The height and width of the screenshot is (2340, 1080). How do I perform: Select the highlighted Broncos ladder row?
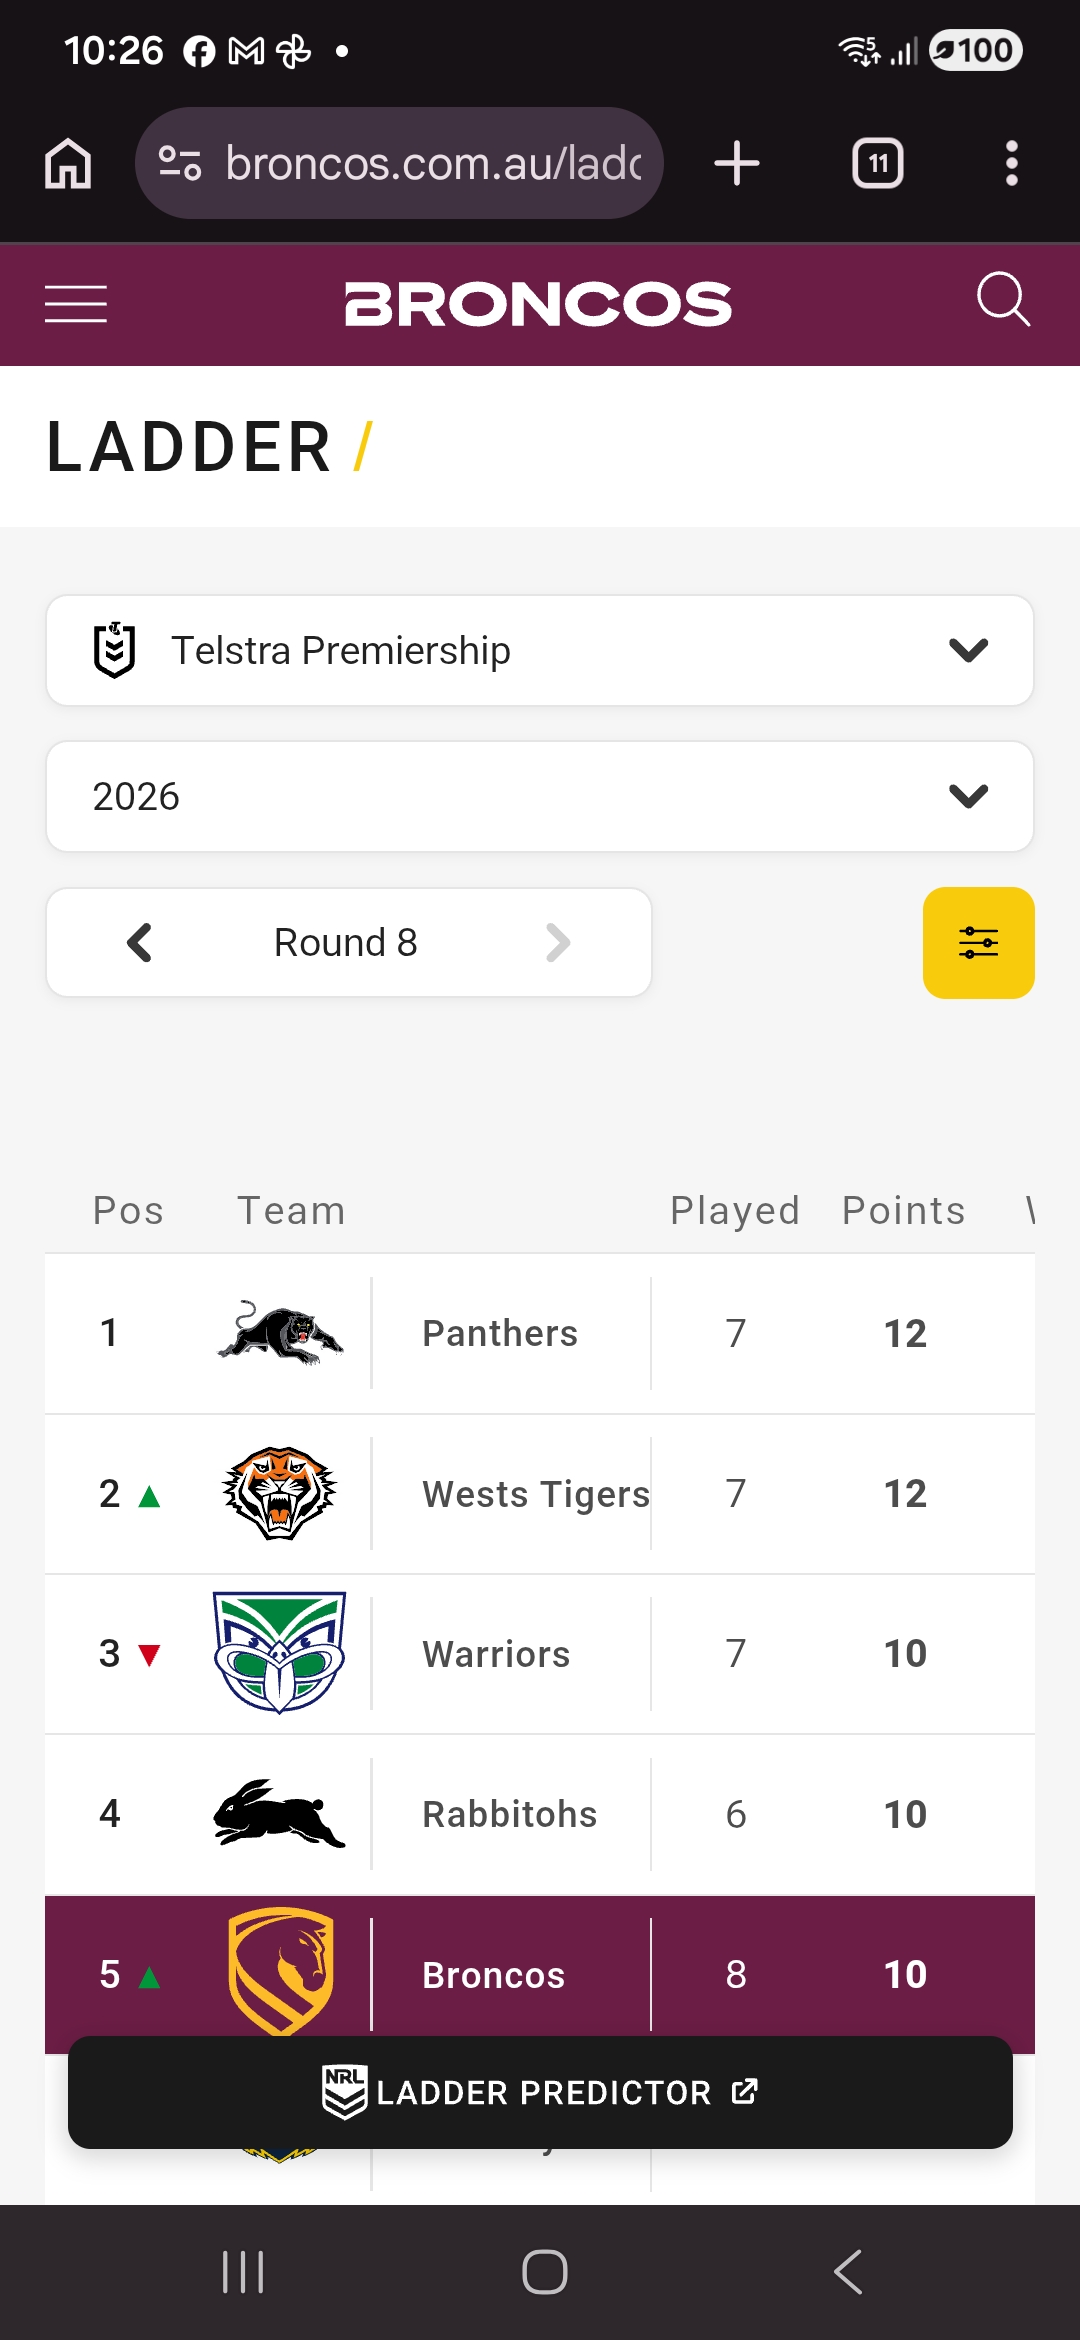click(540, 1974)
